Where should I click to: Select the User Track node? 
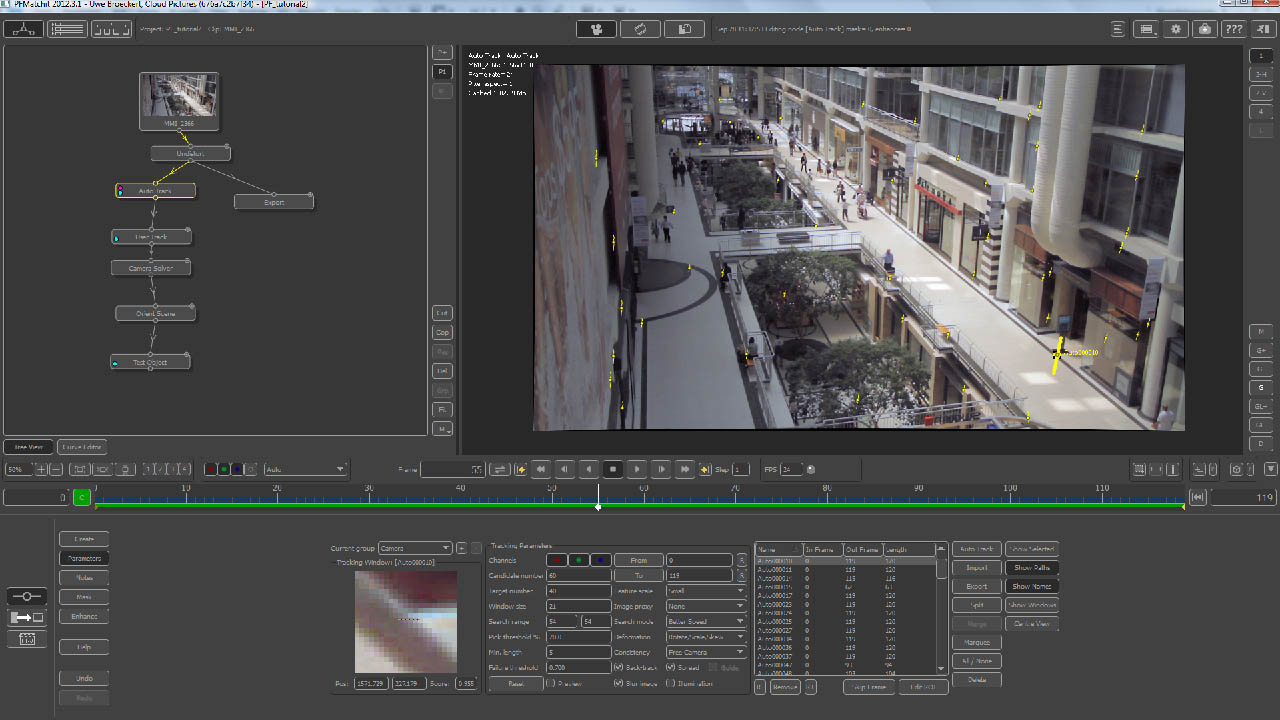point(151,237)
